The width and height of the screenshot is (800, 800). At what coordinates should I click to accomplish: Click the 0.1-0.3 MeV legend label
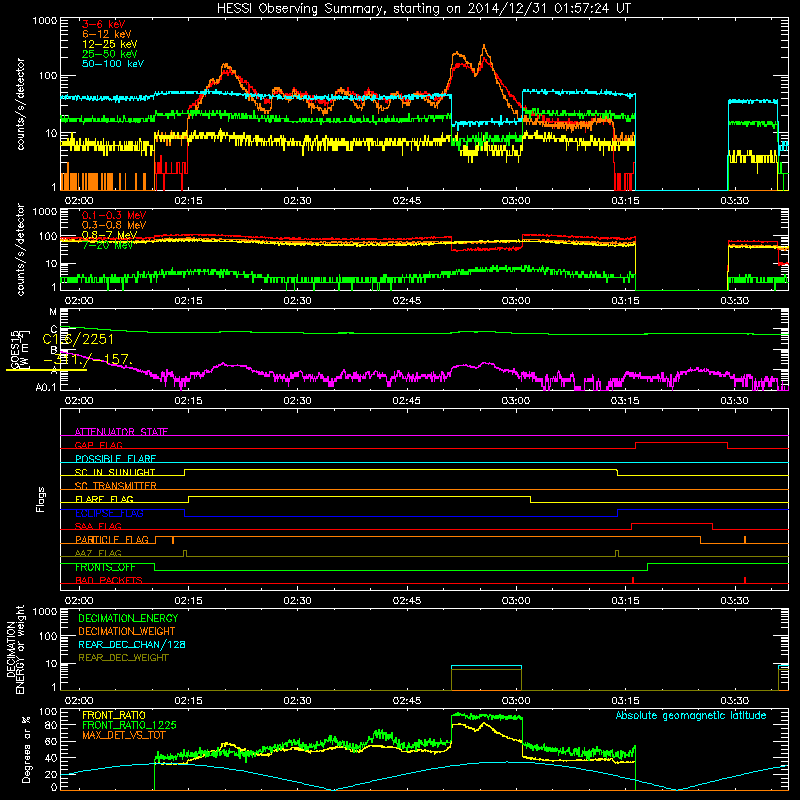click(x=114, y=215)
